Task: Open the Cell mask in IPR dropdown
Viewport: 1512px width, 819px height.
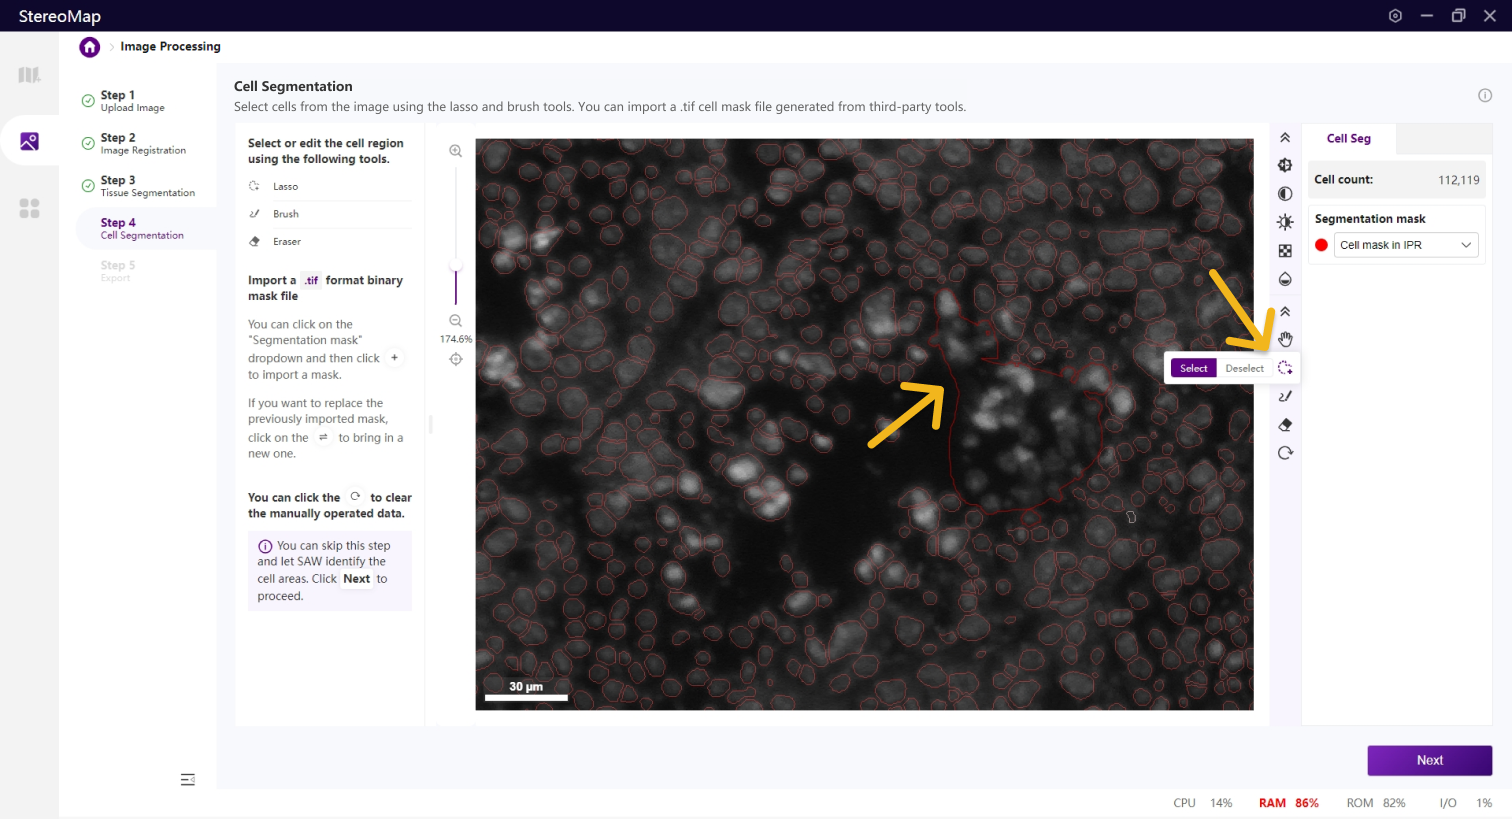Action: pyautogui.click(x=1406, y=245)
